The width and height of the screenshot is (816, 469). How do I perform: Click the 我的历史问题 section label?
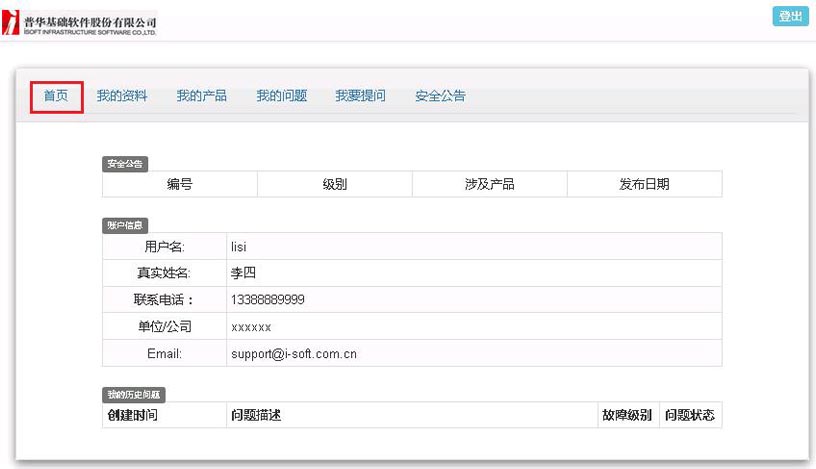[134, 395]
